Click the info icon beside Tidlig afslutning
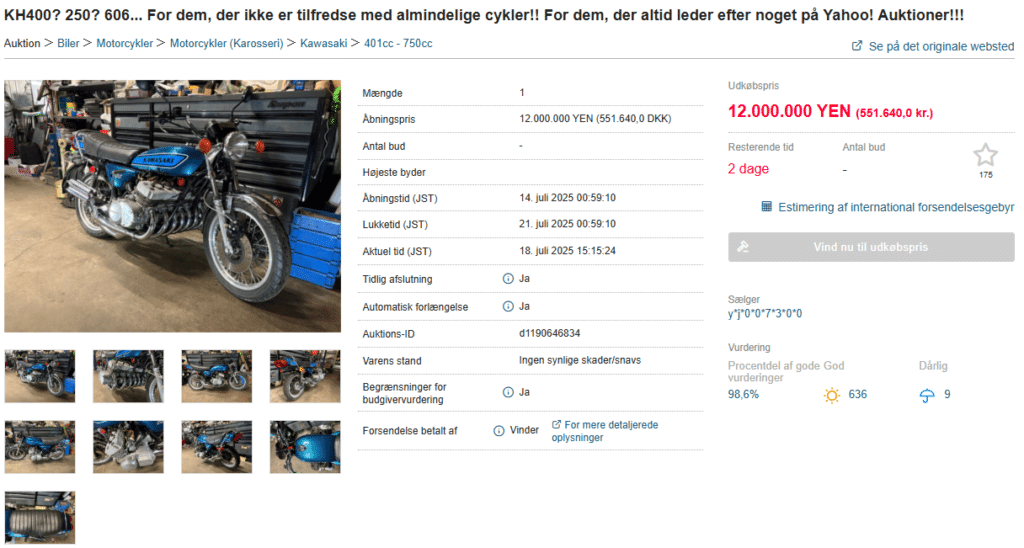 pos(508,279)
